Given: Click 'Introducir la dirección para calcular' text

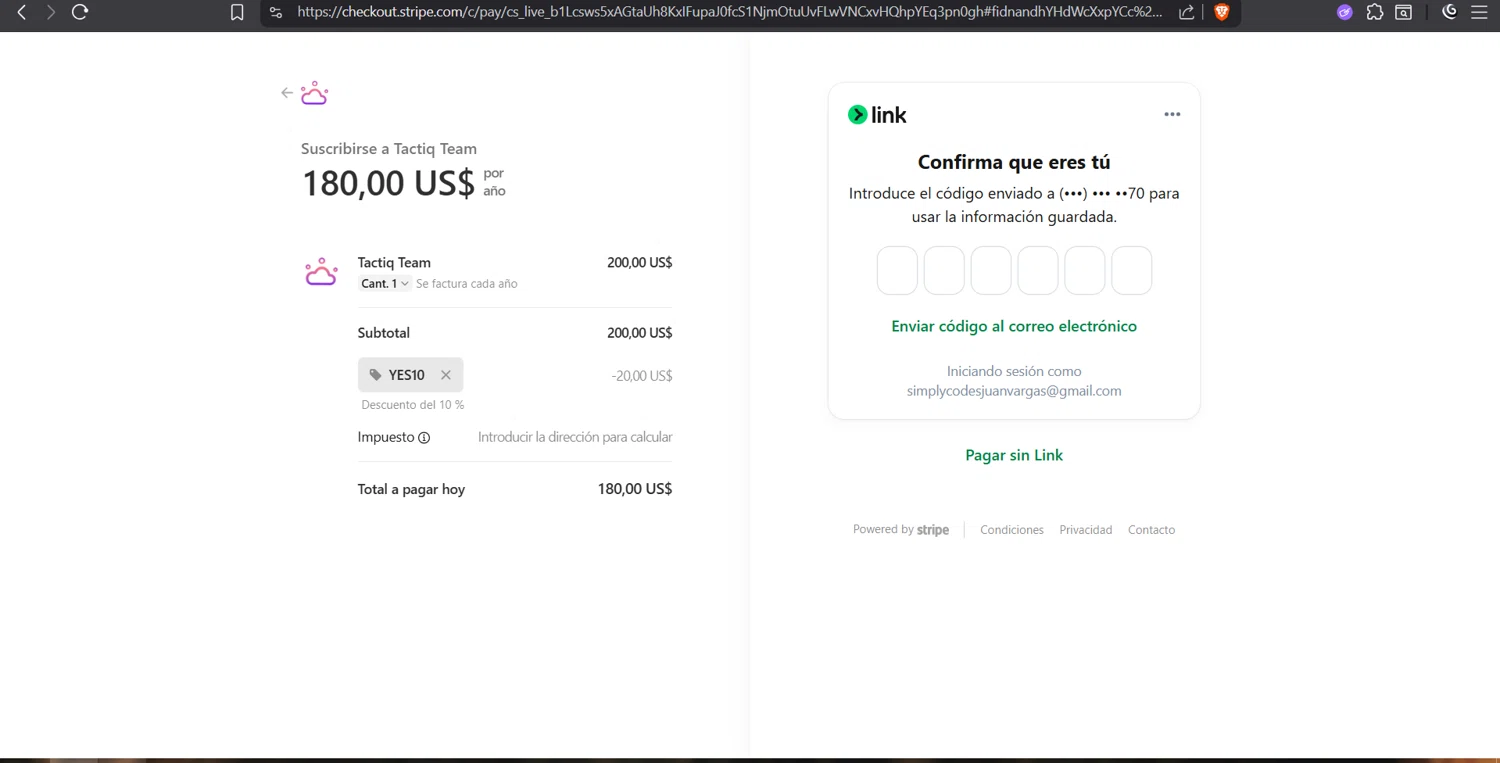Looking at the screenshot, I should pos(575,437).
